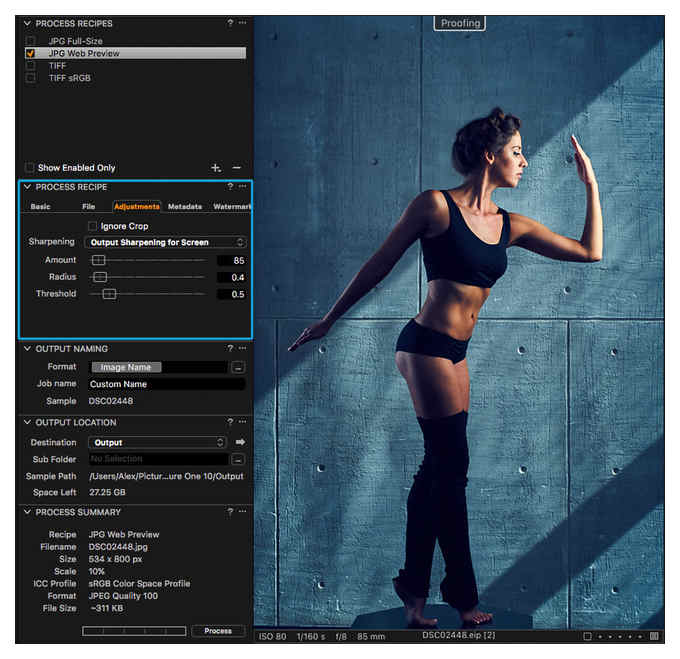680x659 pixels.
Task: Enable the TIFF sRGB recipe checkbox
Action: pyautogui.click(x=30, y=78)
